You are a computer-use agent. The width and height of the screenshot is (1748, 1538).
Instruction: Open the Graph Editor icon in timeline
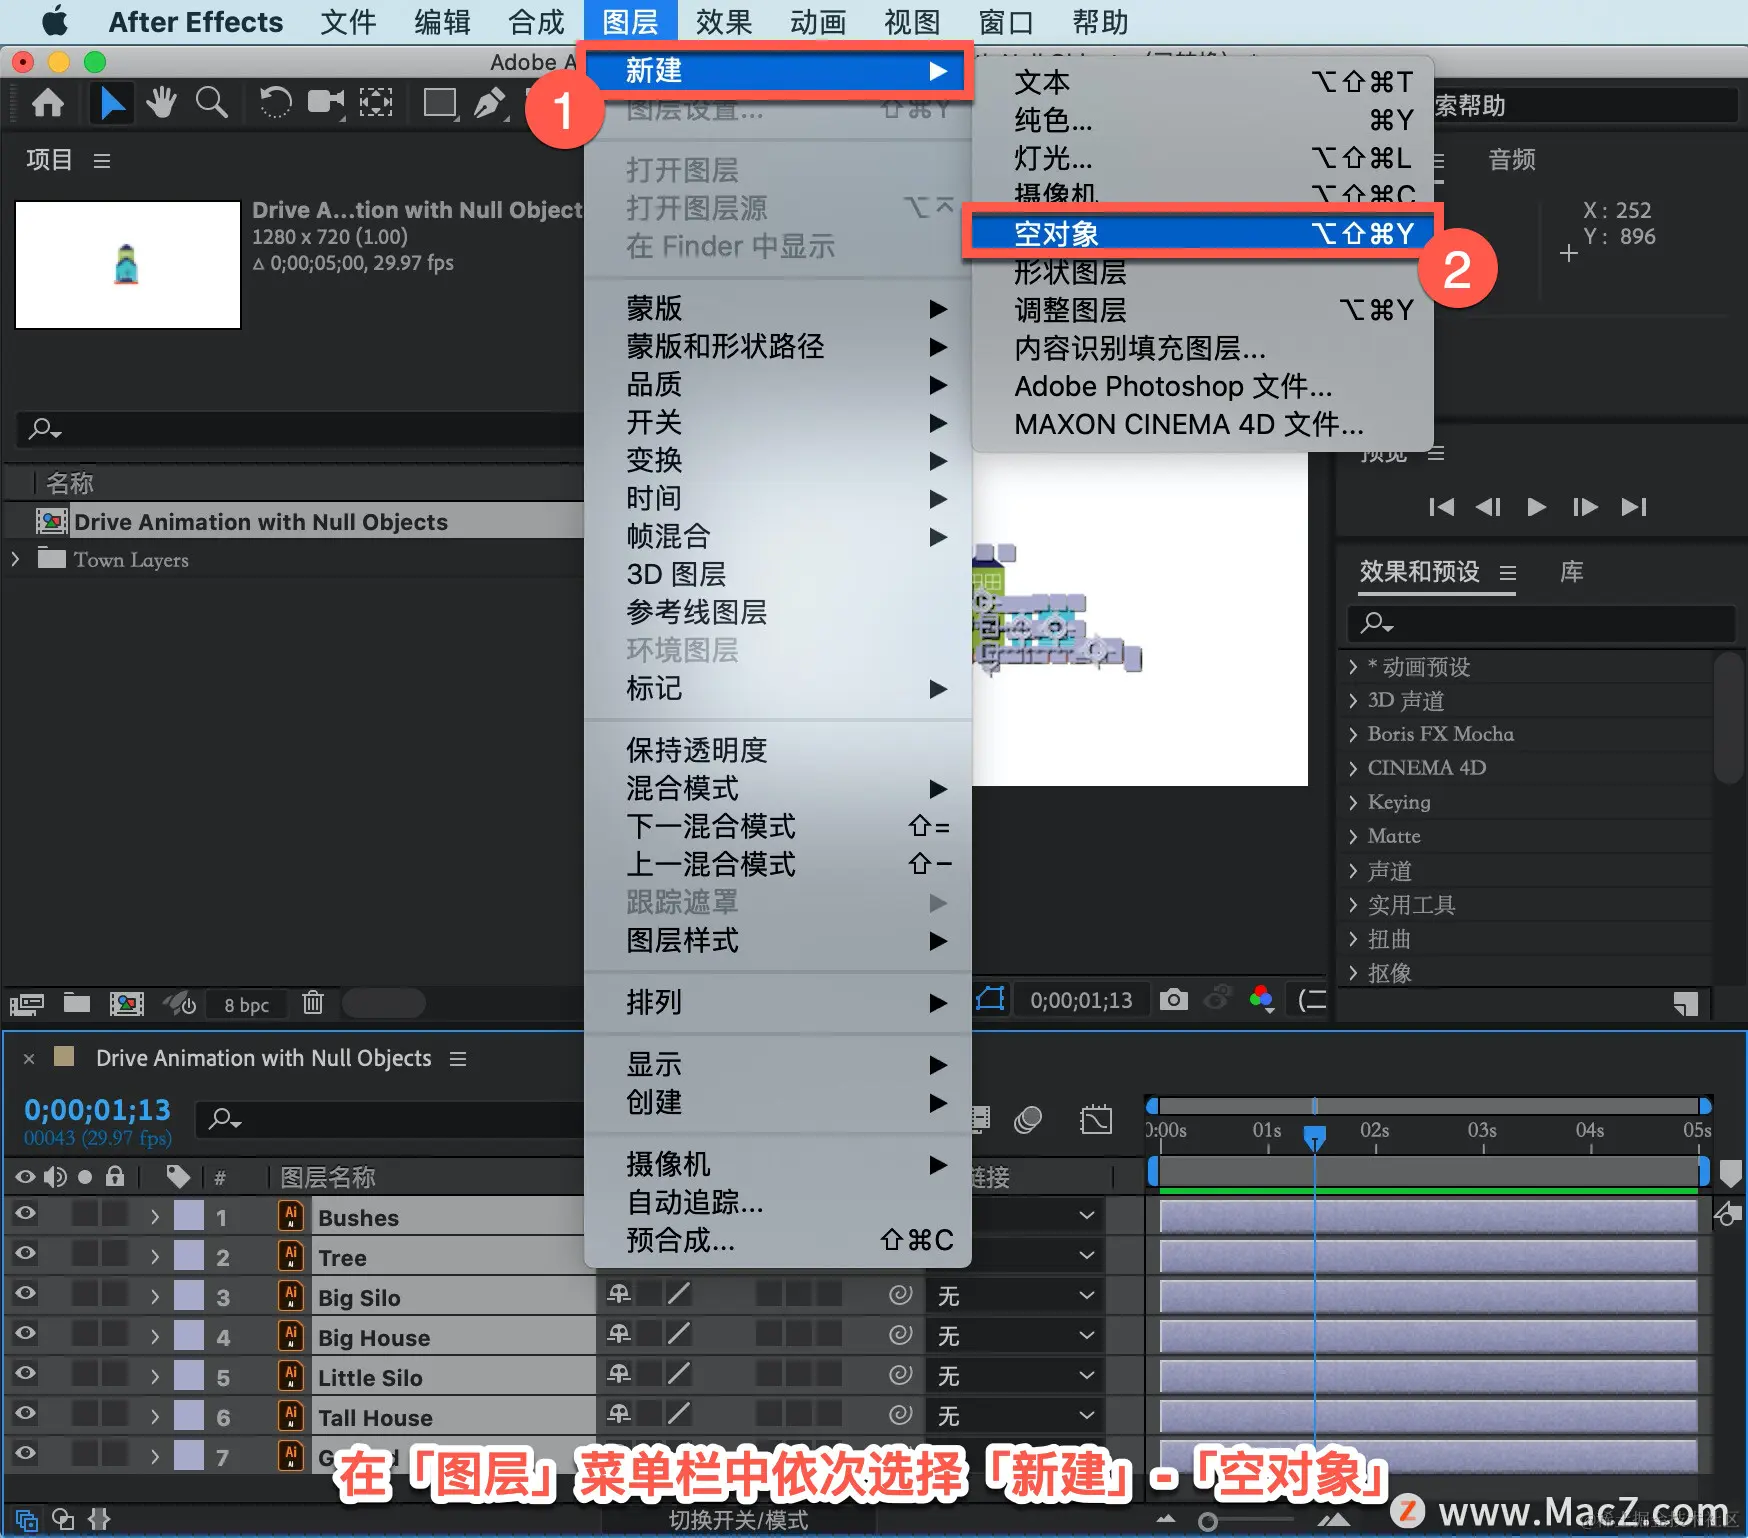pos(1096,1119)
